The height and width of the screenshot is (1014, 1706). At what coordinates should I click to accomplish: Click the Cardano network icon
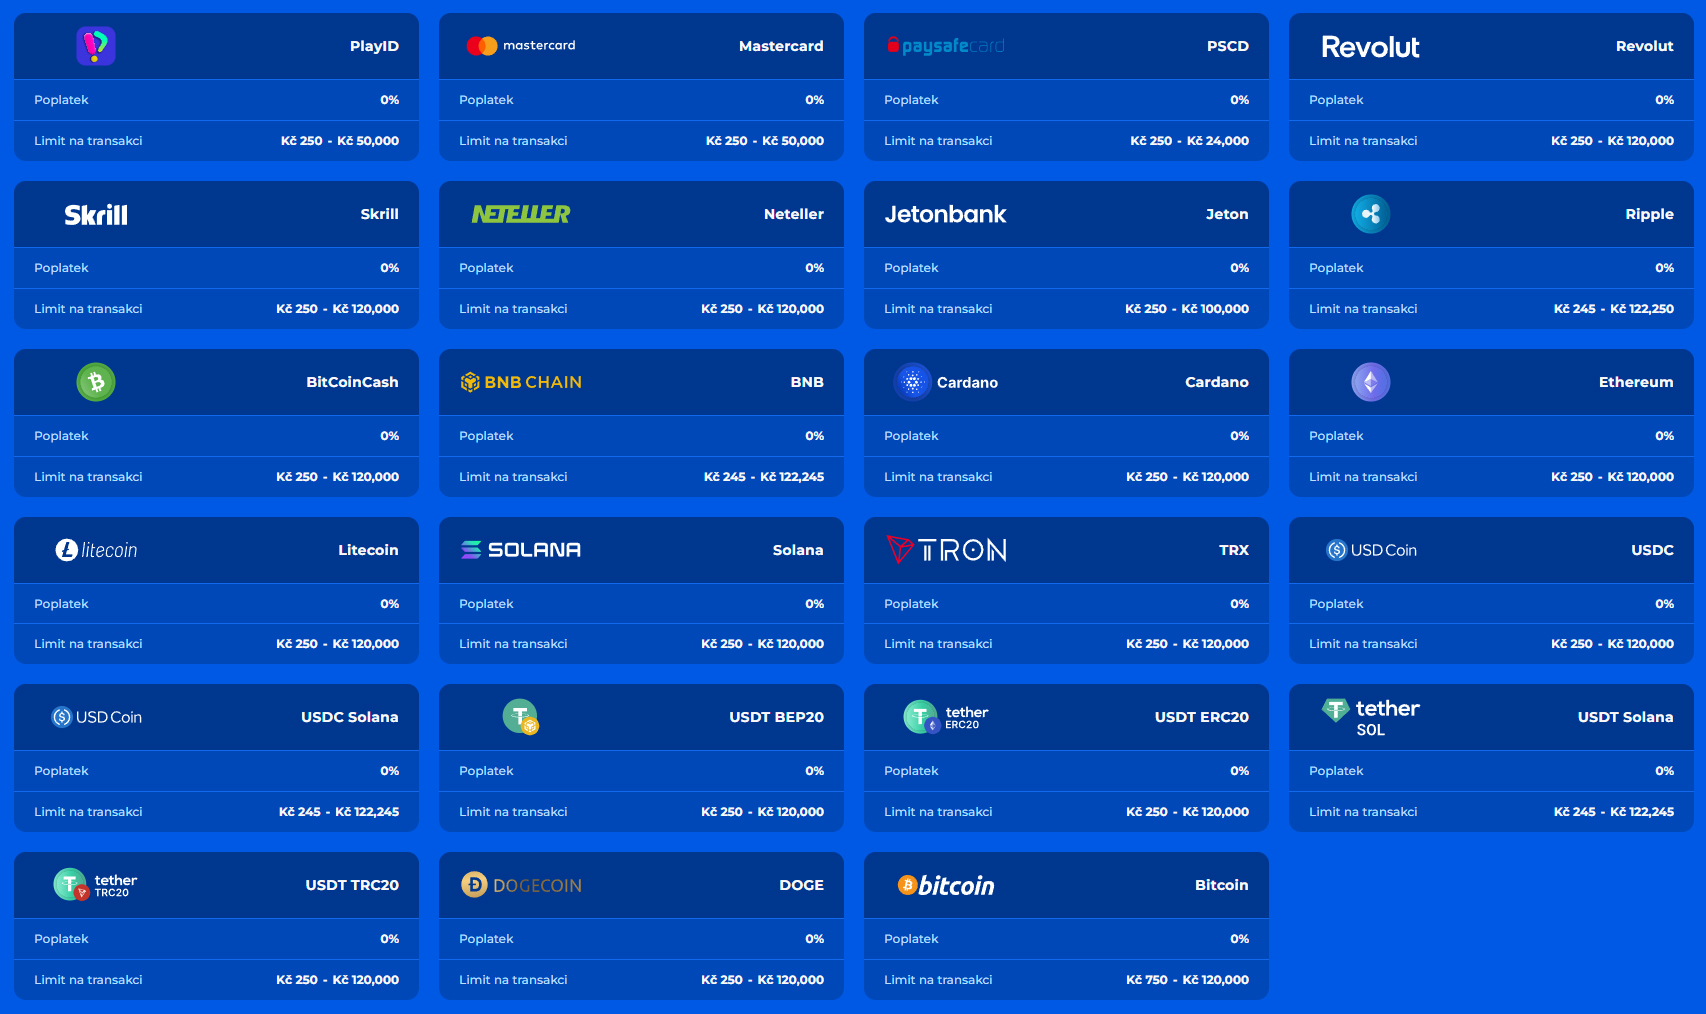coord(913,382)
